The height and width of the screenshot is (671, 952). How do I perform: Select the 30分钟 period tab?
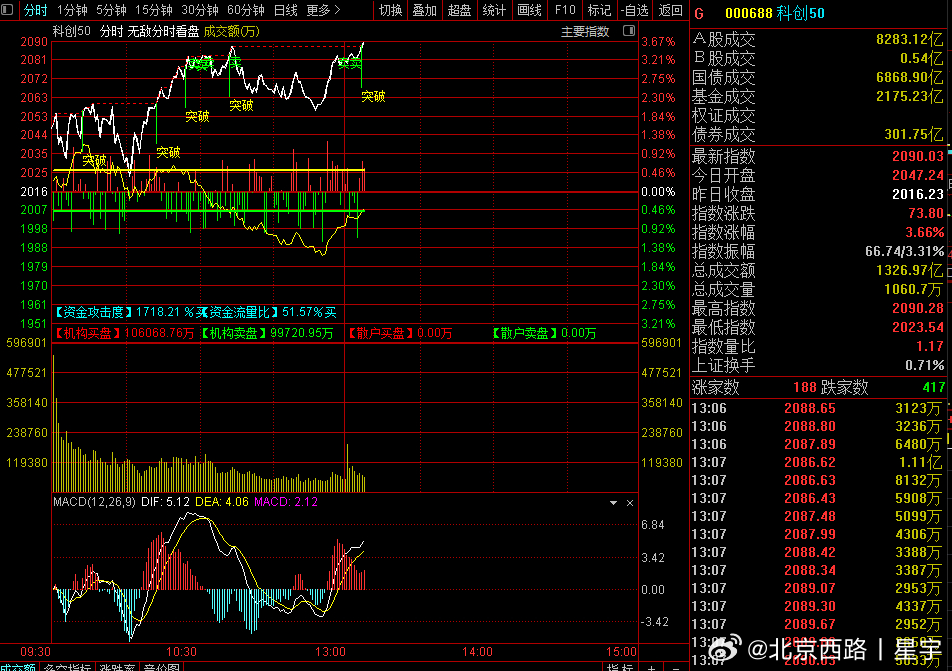[x=200, y=10]
